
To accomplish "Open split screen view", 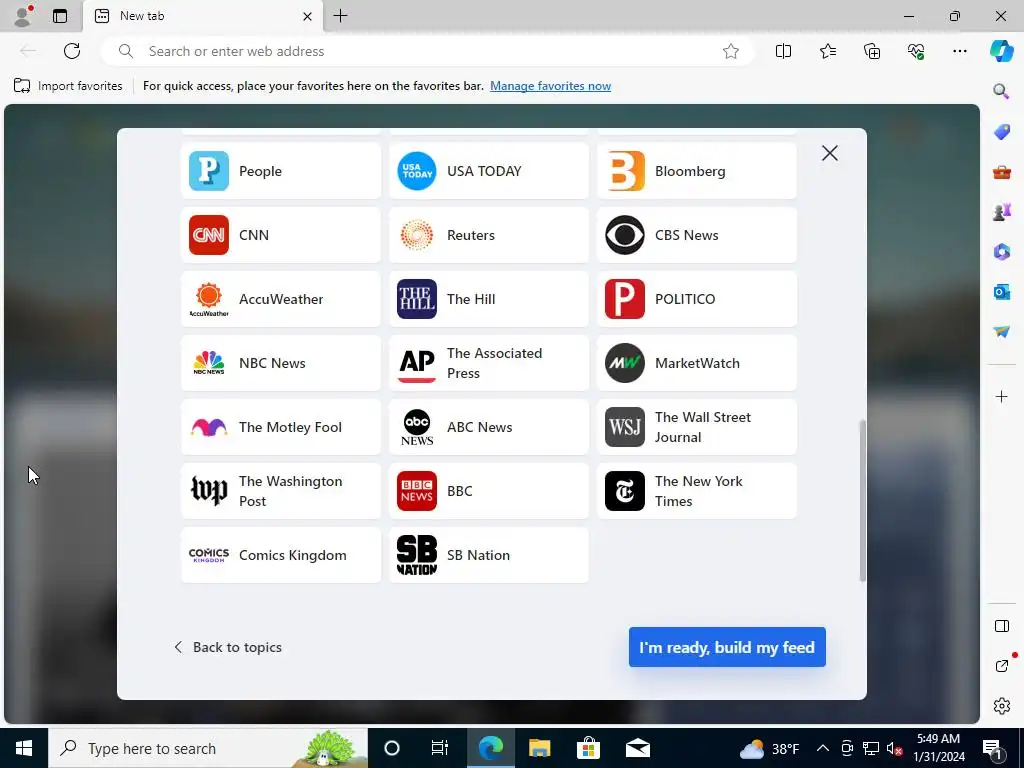I will [x=783, y=51].
